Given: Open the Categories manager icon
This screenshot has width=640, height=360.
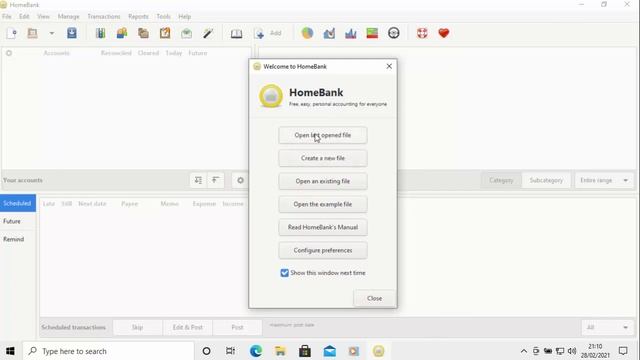Looking at the screenshot, I should tap(143, 33).
